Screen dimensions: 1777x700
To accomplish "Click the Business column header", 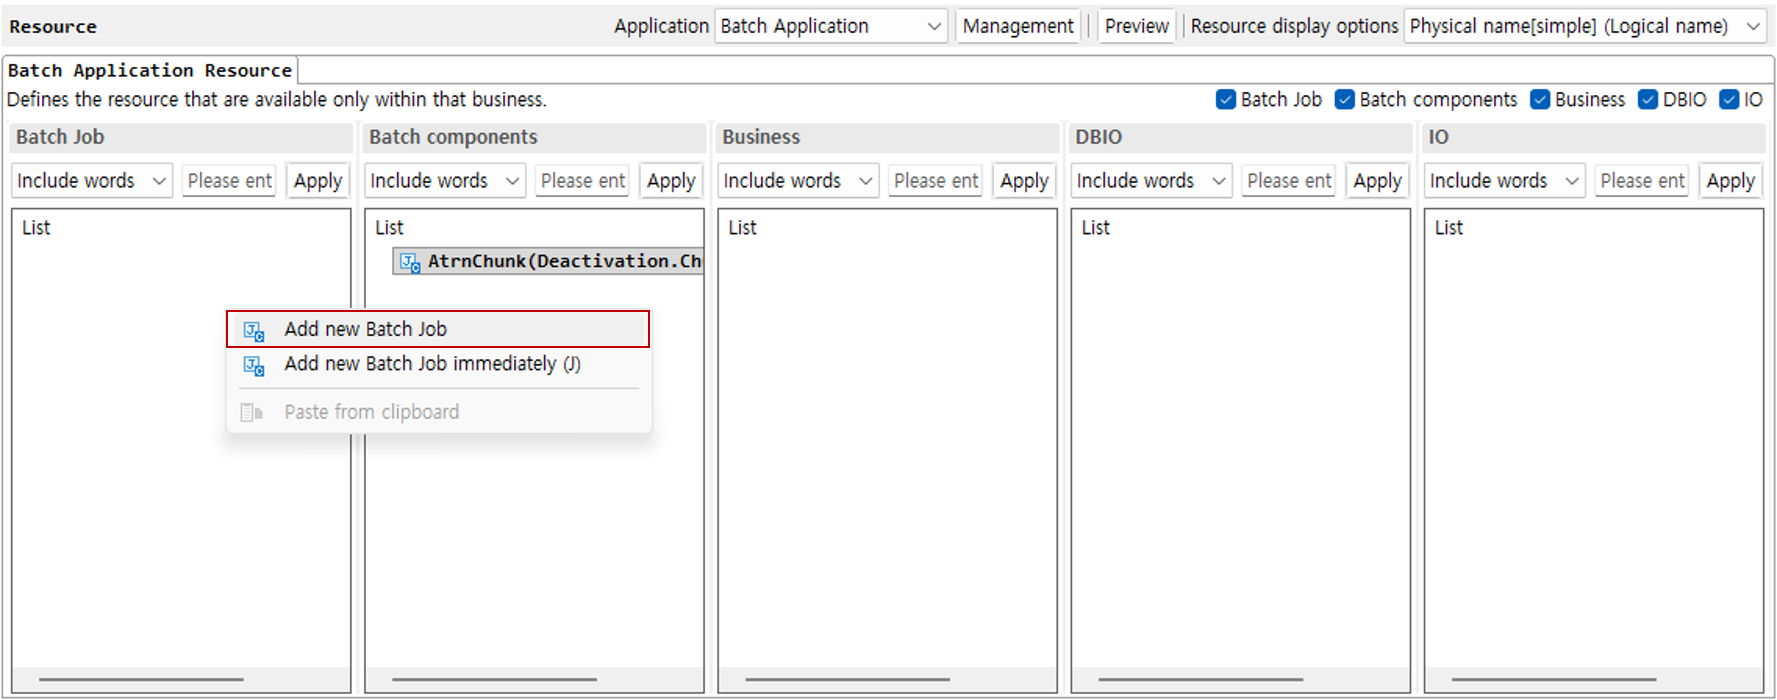I will click(x=887, y=138).
